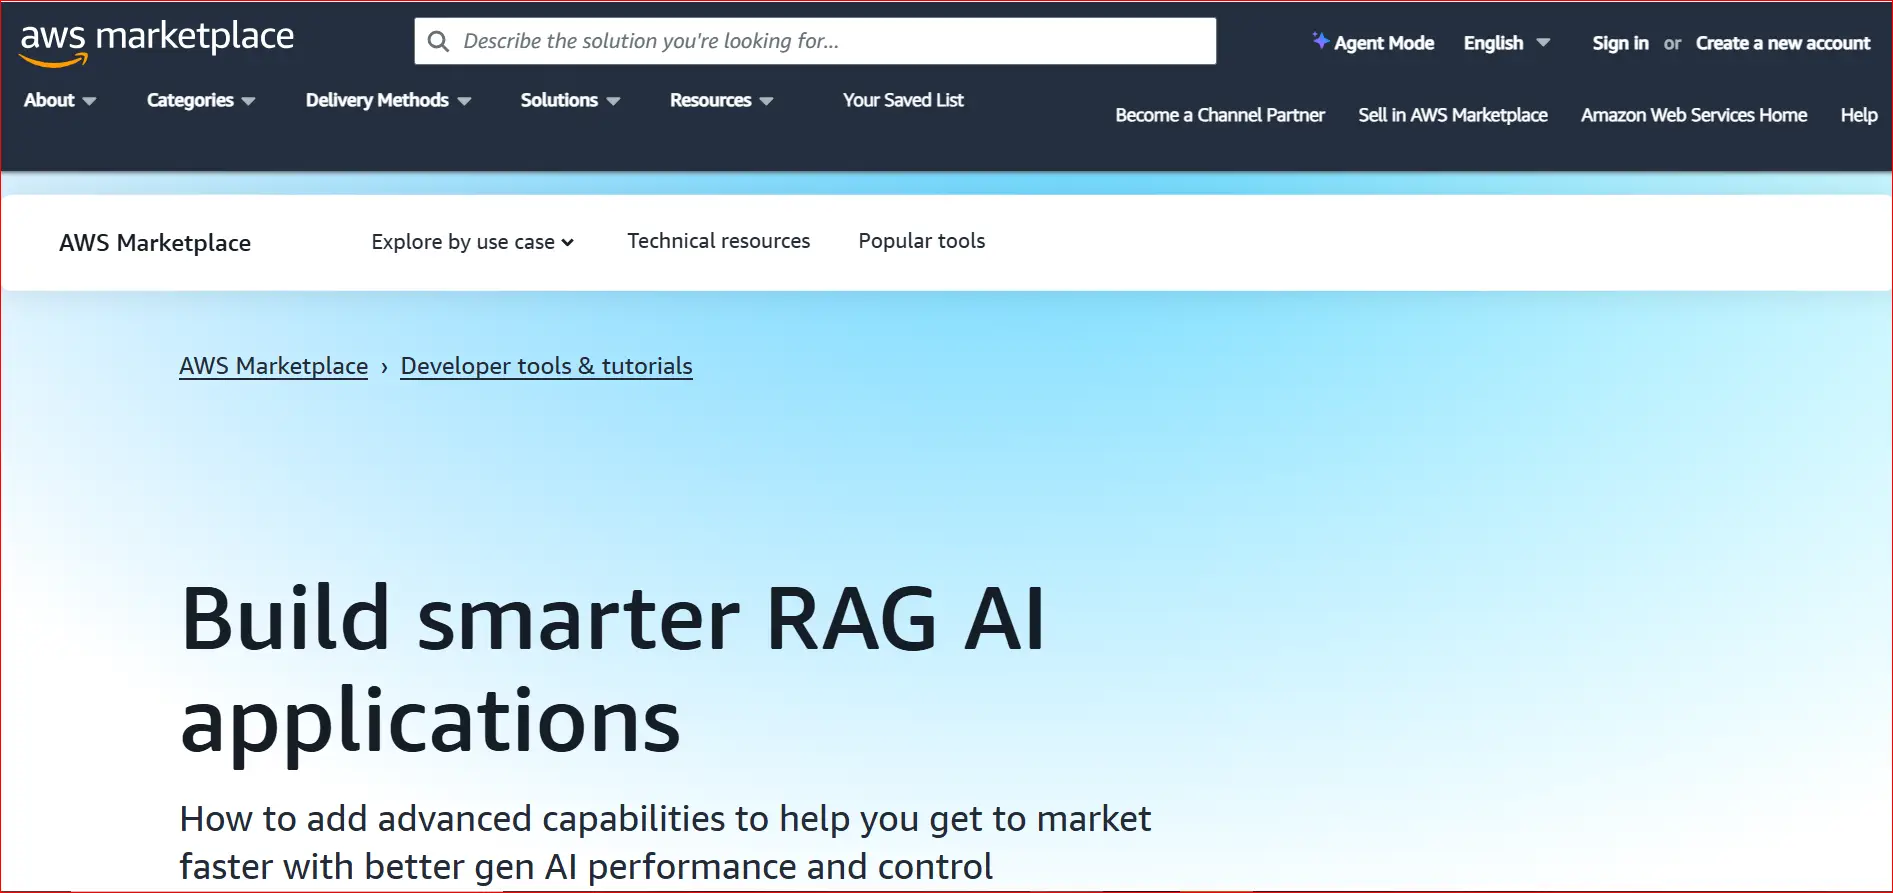Type in the solution search field
Viewport: 1893px width, 893px height.
click(830, 42)
